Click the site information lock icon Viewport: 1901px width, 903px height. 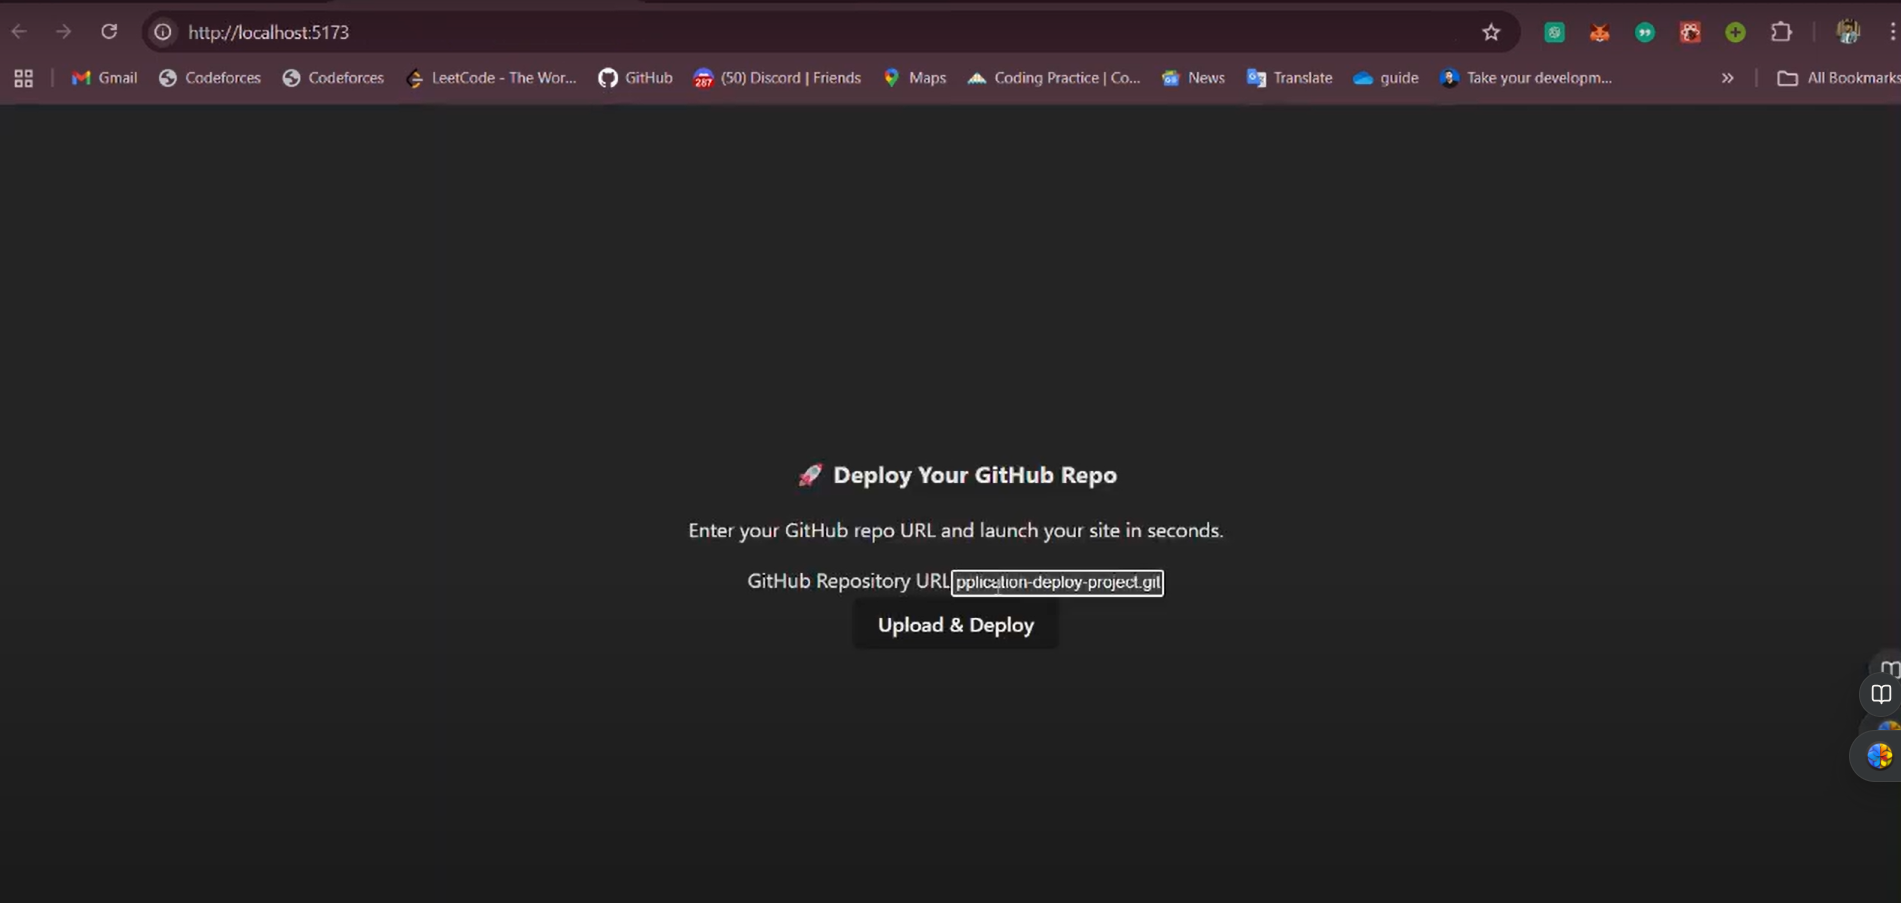[x=162, y=31]
